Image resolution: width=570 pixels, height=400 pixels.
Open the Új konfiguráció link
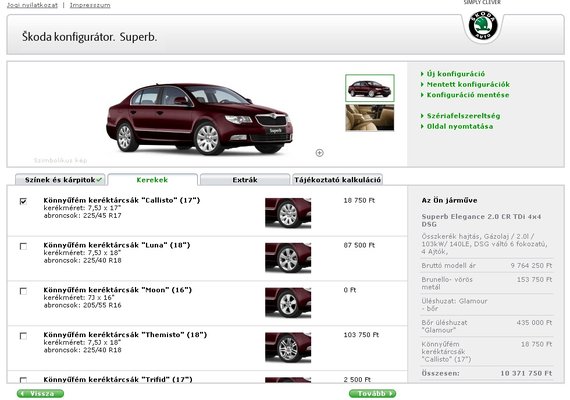453,74
